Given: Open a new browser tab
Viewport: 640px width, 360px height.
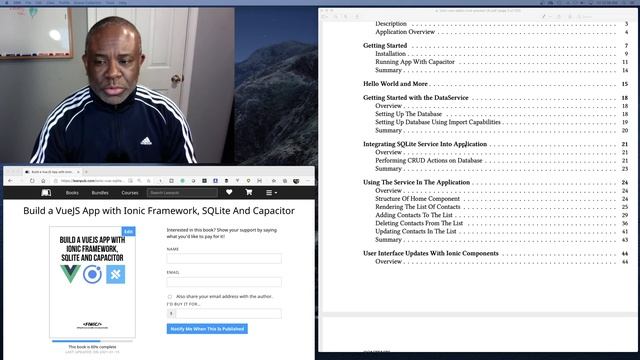Looking at the screenshot, I should (x=86, y=172).
